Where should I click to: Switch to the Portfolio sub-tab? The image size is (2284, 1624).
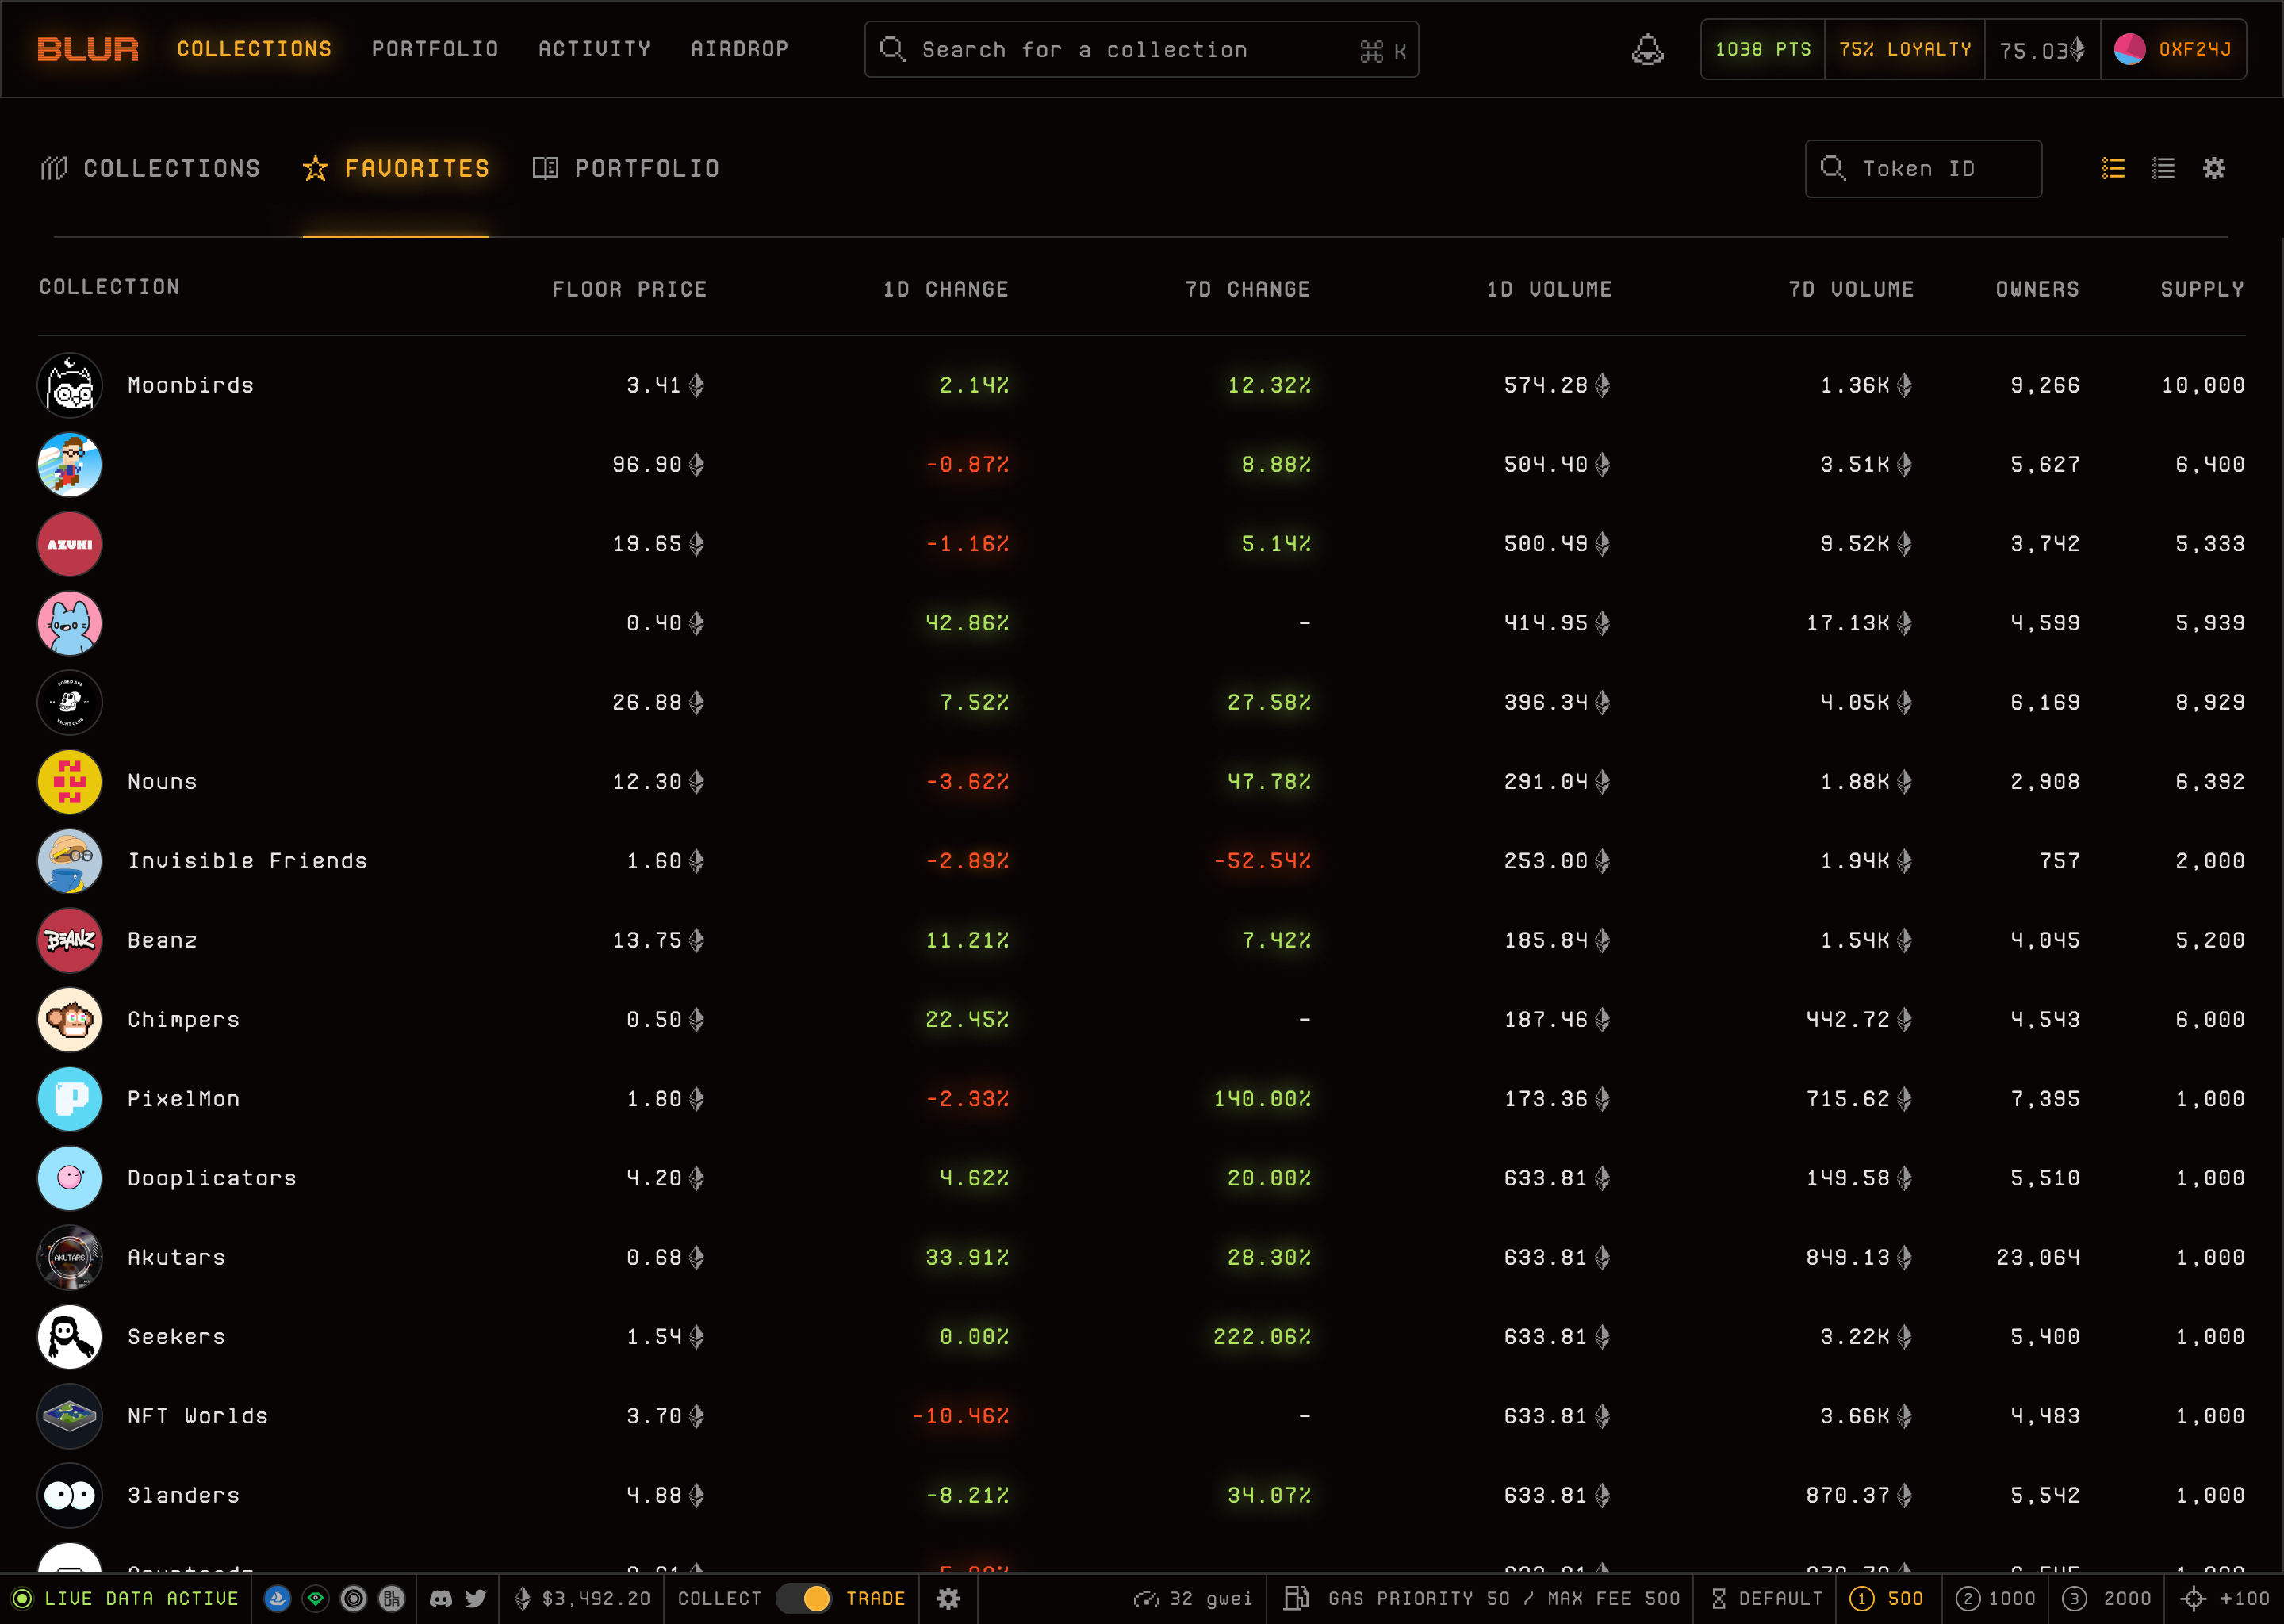coord(626,168)
